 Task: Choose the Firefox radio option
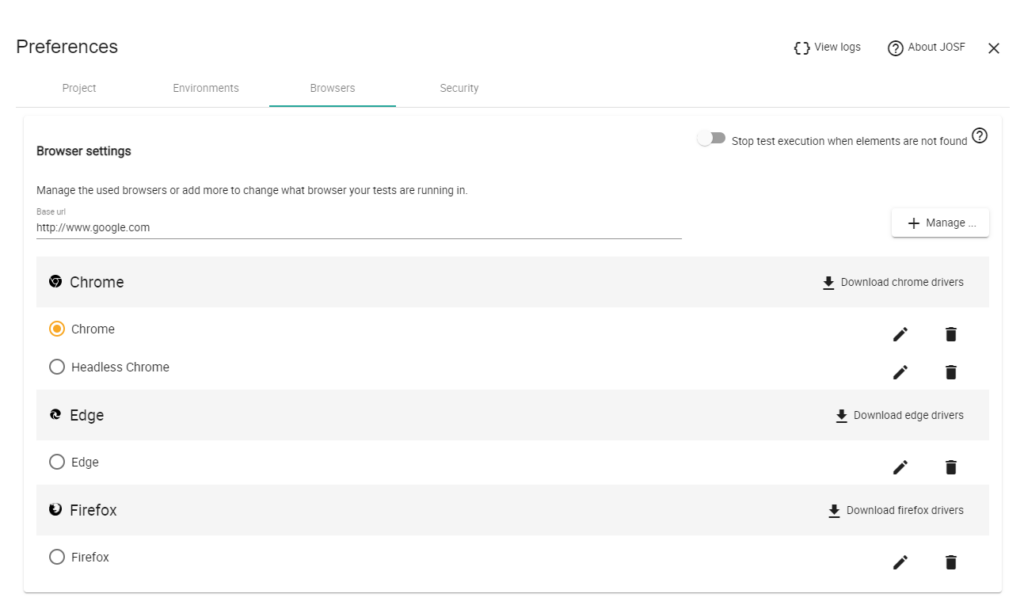57,557
